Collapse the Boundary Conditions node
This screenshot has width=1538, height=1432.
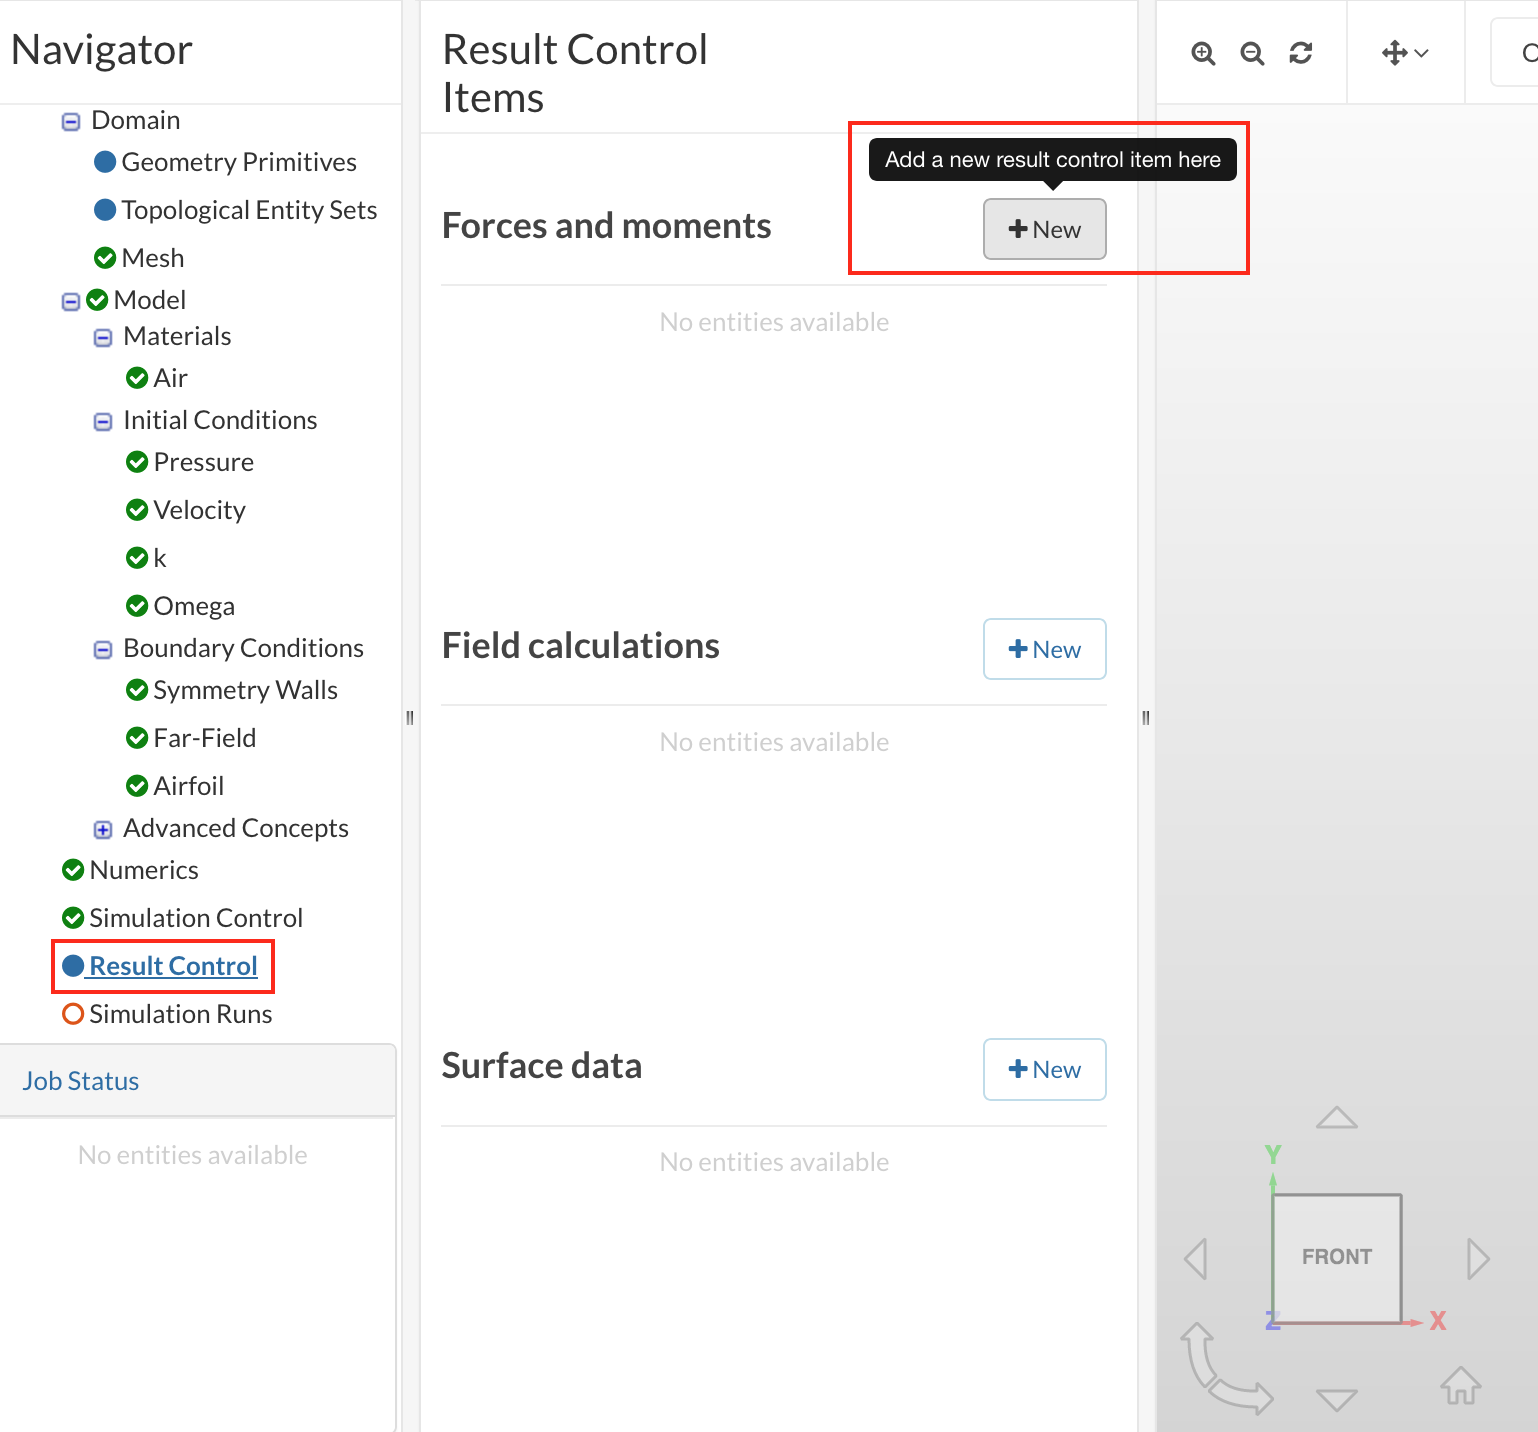[103, 650]
